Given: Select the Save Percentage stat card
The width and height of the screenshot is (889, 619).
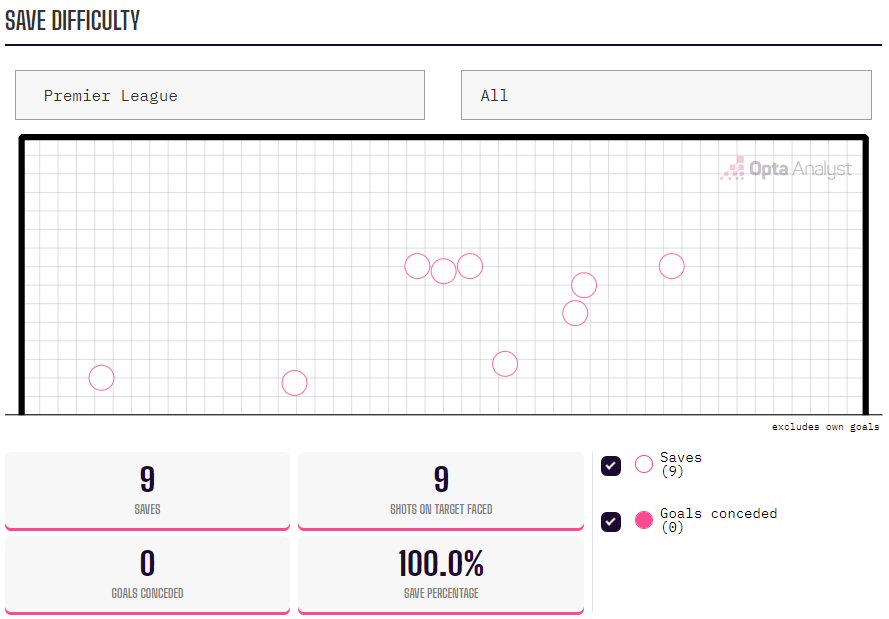Looking at the screenshot, I should click(441, 575).
